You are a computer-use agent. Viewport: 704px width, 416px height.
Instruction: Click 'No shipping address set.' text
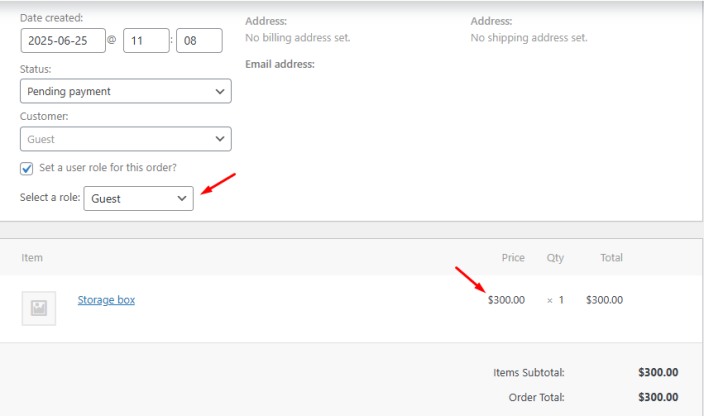(529, 38)
